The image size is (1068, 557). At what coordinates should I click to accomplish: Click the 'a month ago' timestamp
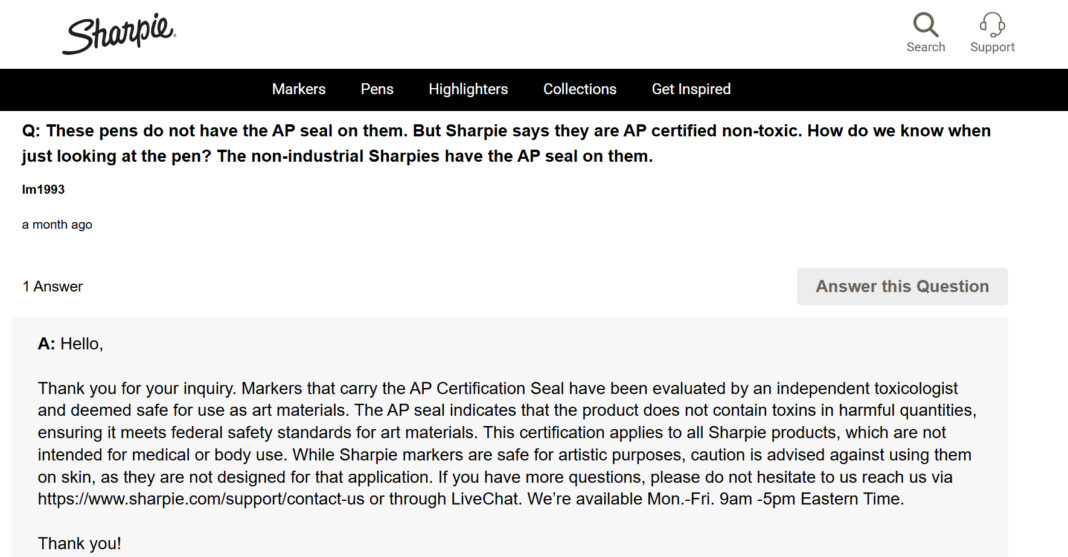click(57, 225)
